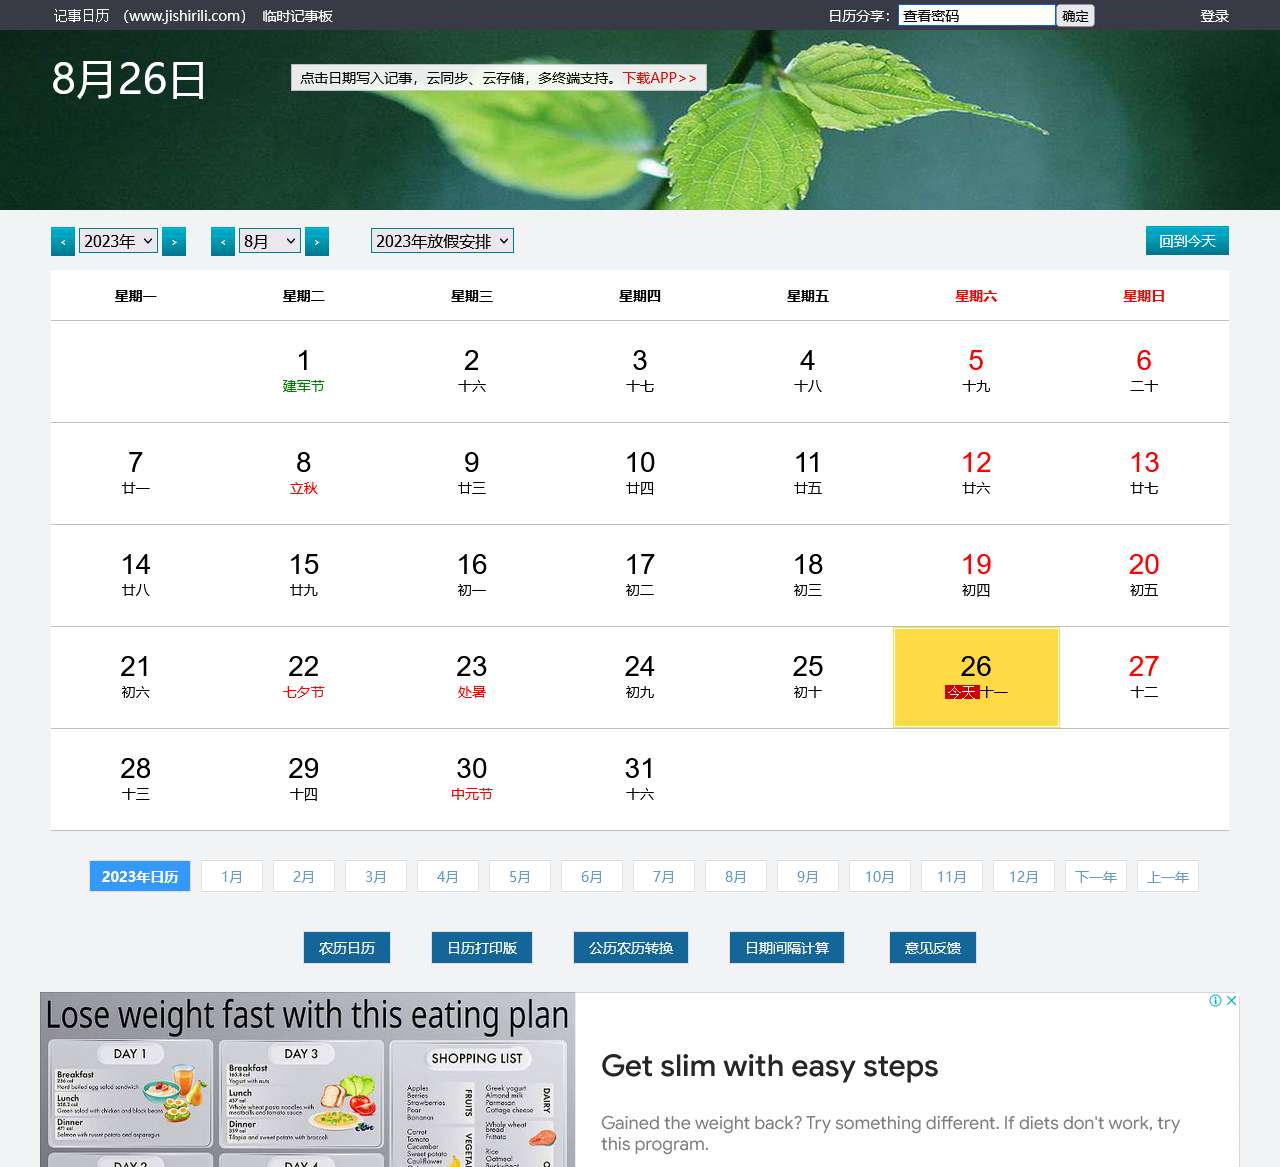The height and width of the screenshot is (1167, 1280).
Task: Select 8月 in the bottom month bar
Action: coord(736,876)
